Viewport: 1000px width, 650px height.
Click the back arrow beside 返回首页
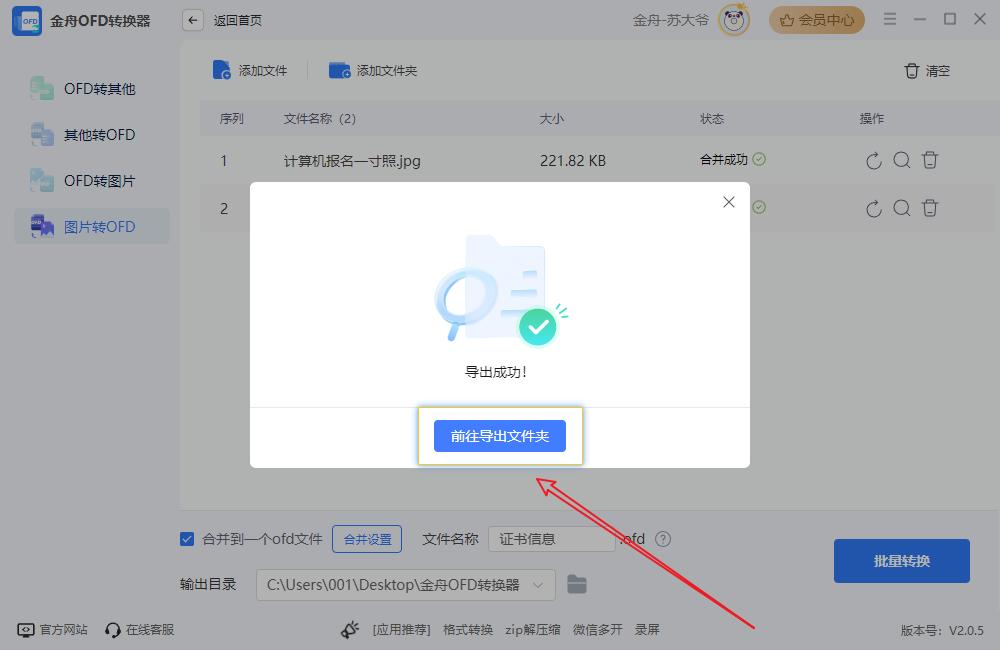[x=193, y=20]
